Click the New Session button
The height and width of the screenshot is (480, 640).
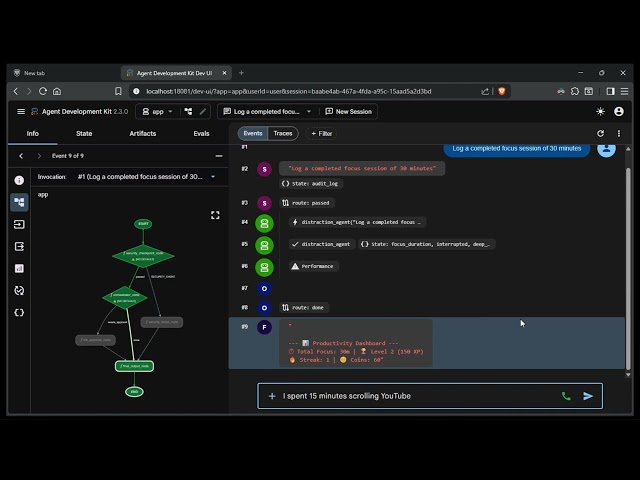click(349, 111)
